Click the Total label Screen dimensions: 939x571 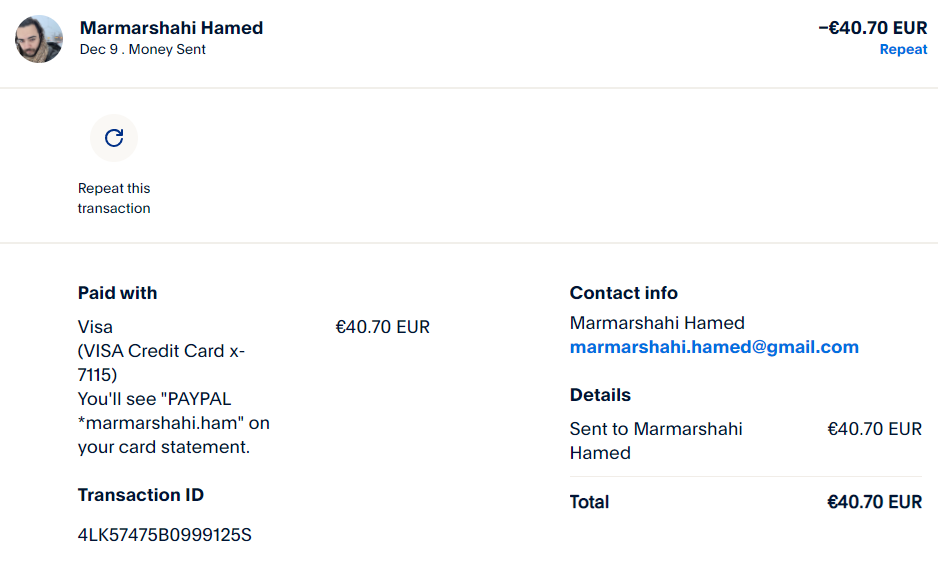coord(589,502)
